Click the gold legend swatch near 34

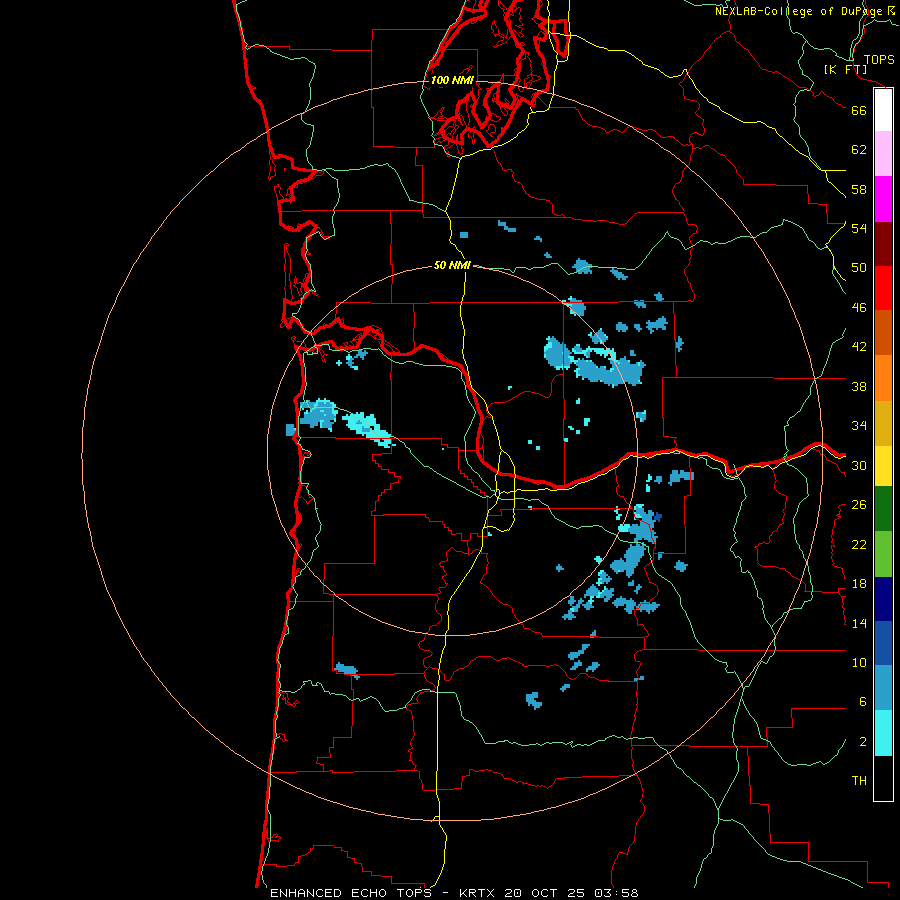tap(883, 424)
